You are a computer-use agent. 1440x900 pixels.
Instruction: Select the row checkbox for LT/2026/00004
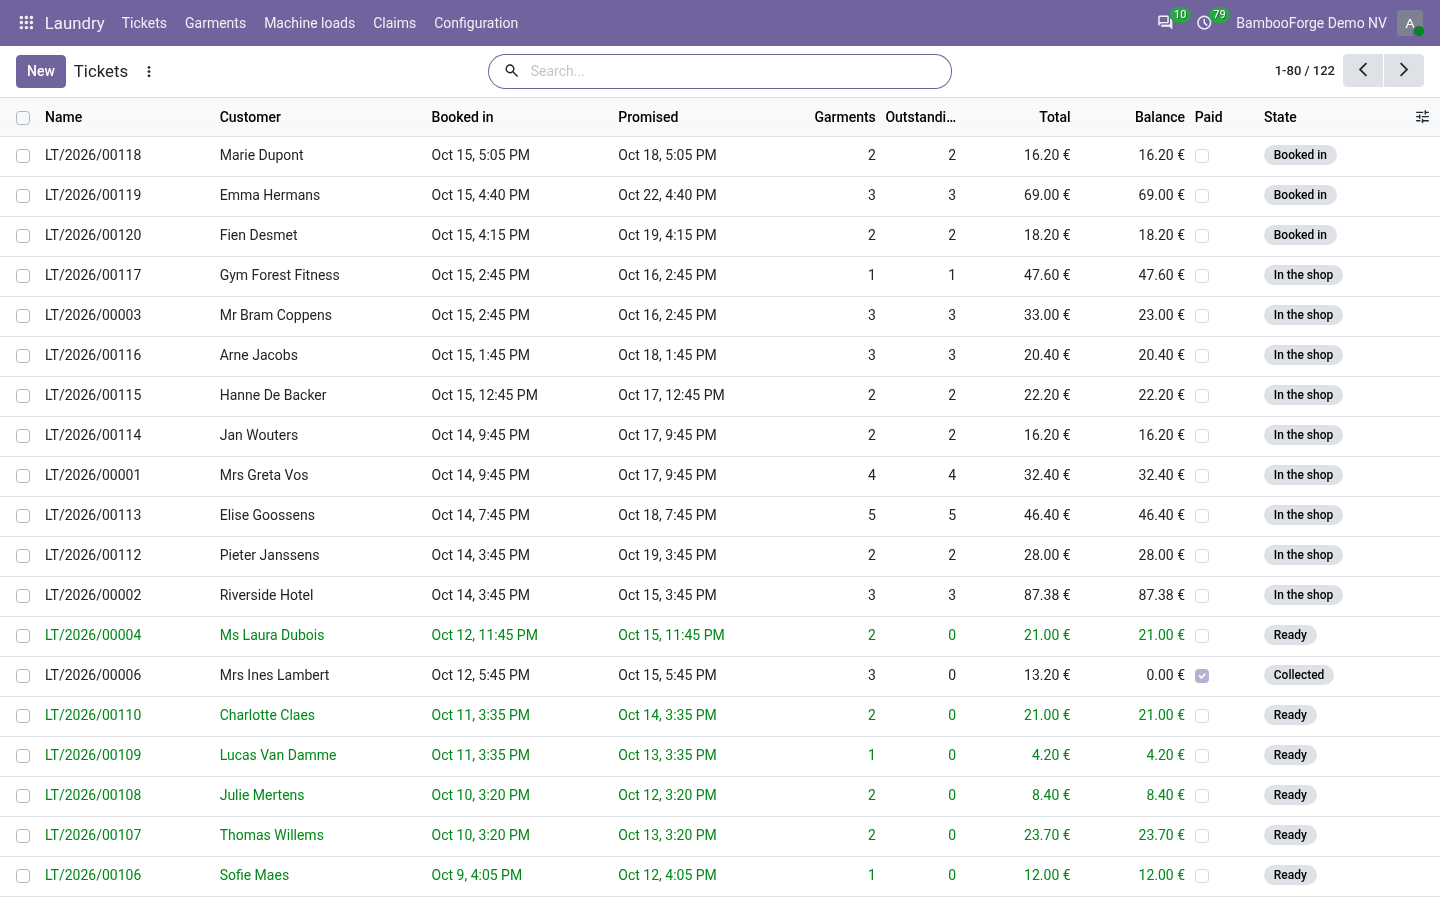(23, 636)
